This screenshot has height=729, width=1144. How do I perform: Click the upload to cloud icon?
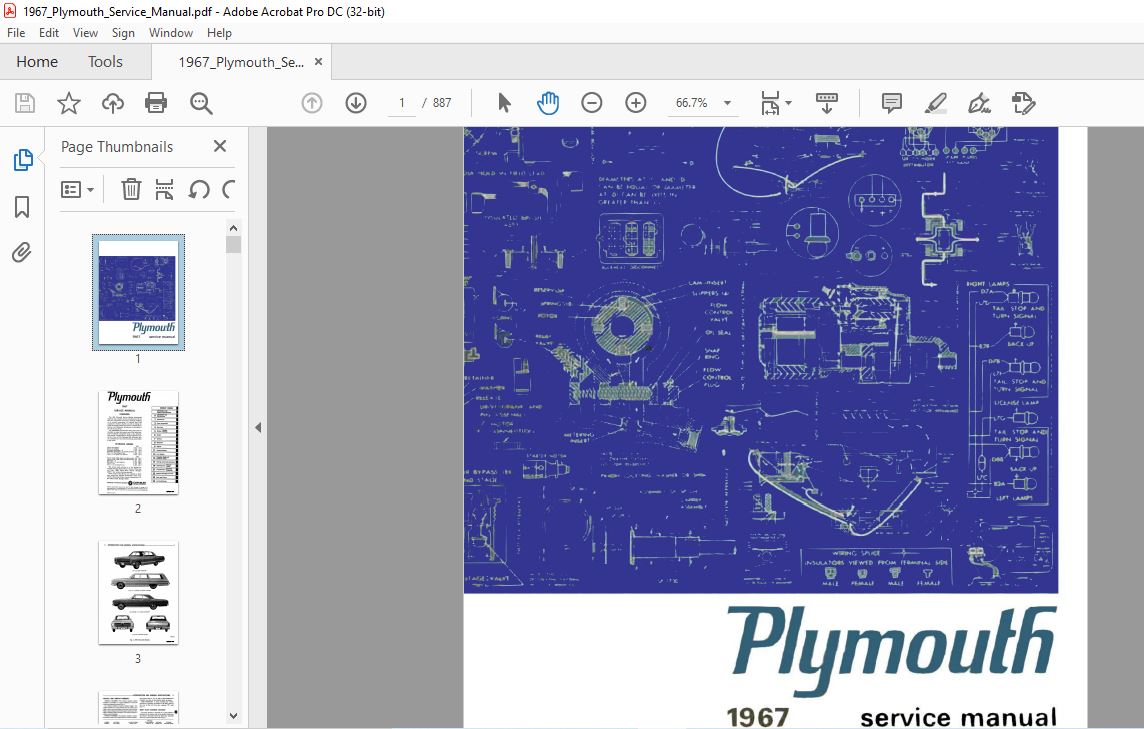(112, 103)
